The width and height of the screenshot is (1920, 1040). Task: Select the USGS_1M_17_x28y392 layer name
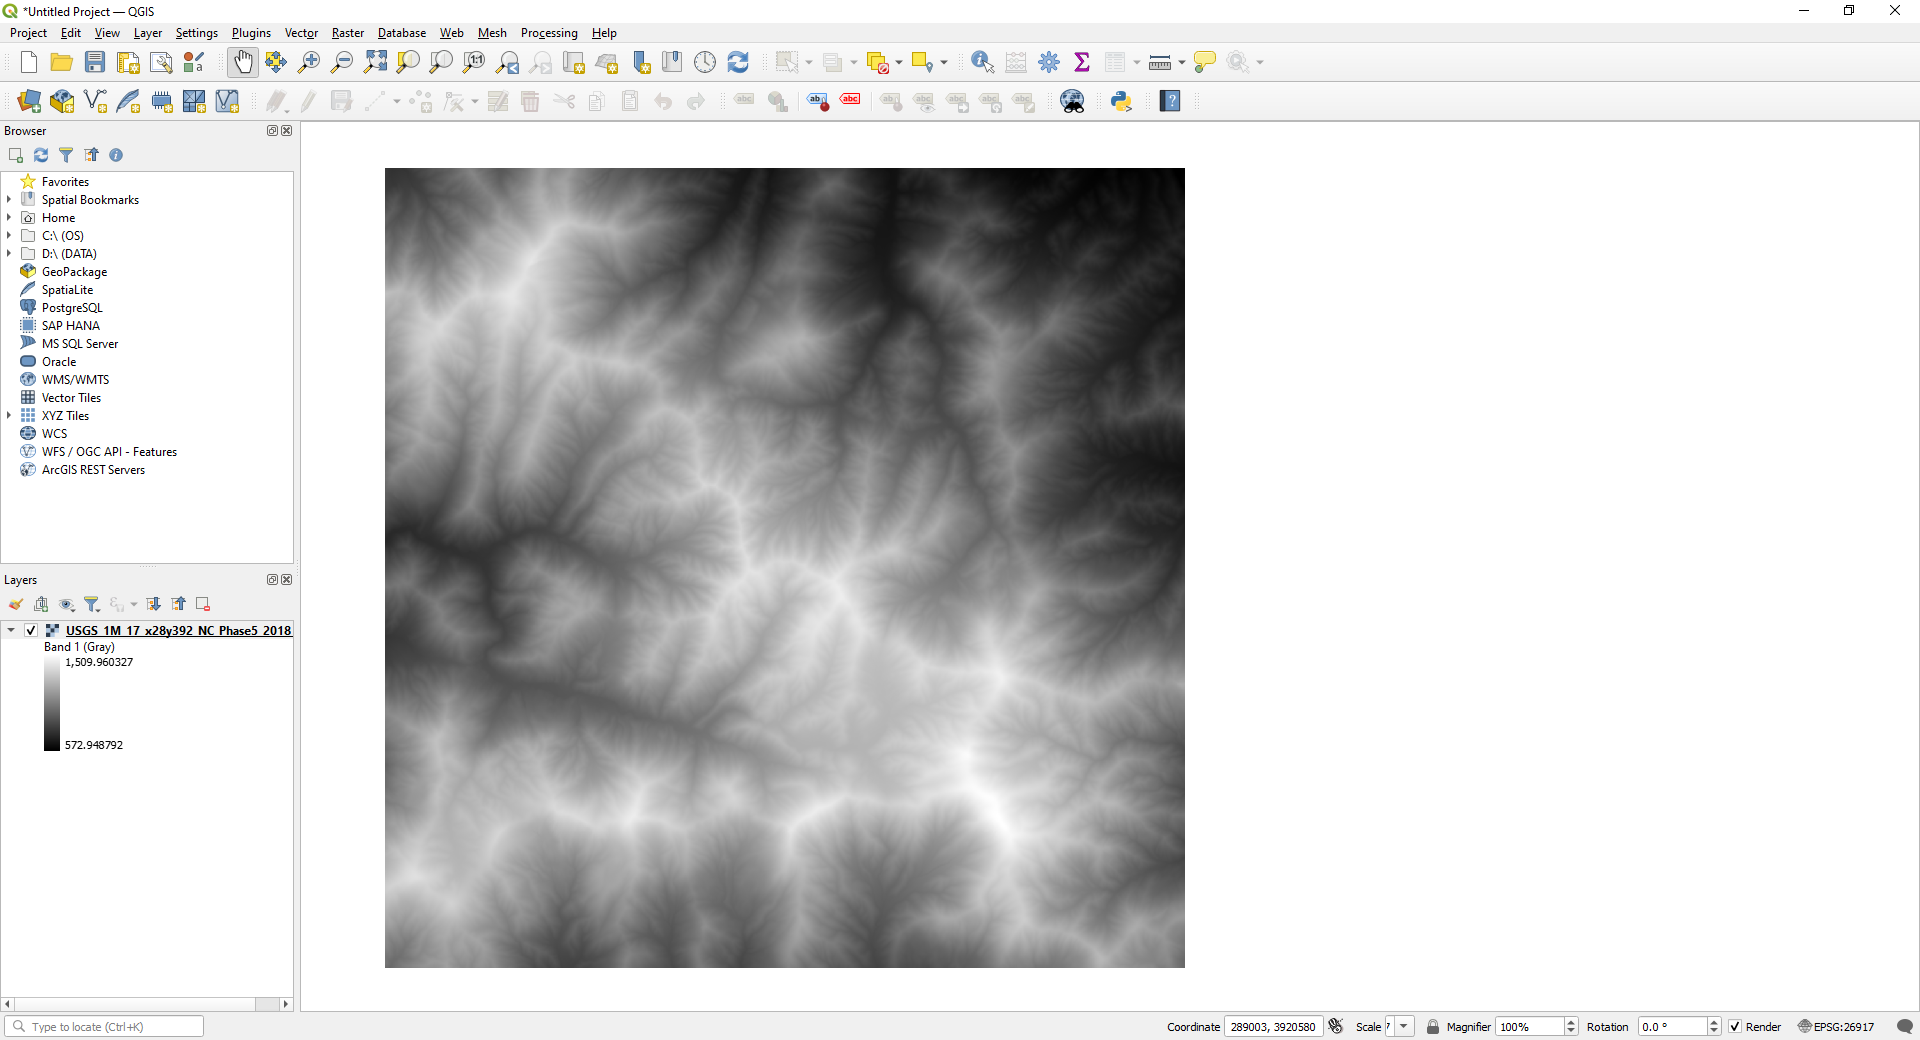point(178,630)
